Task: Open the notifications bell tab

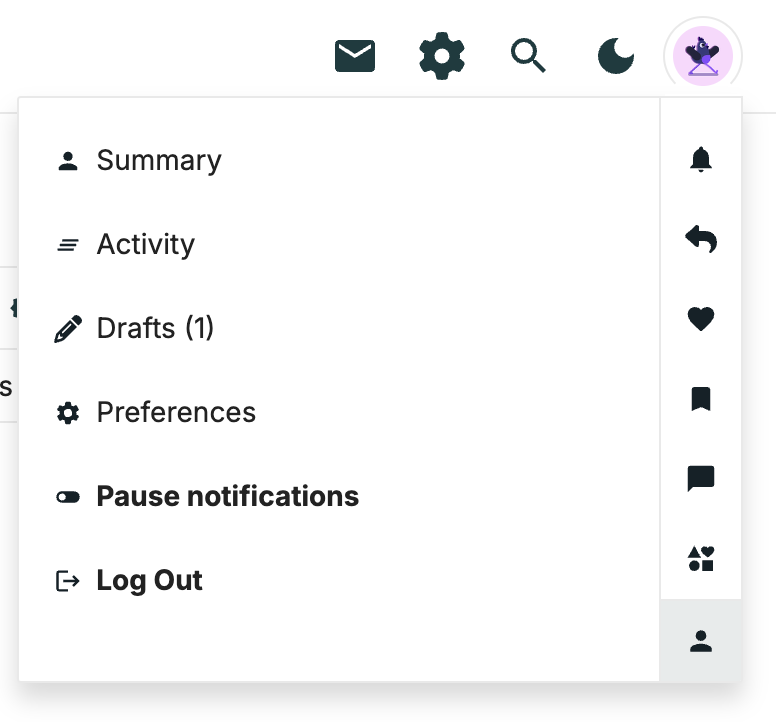Action: click(701, 159)
